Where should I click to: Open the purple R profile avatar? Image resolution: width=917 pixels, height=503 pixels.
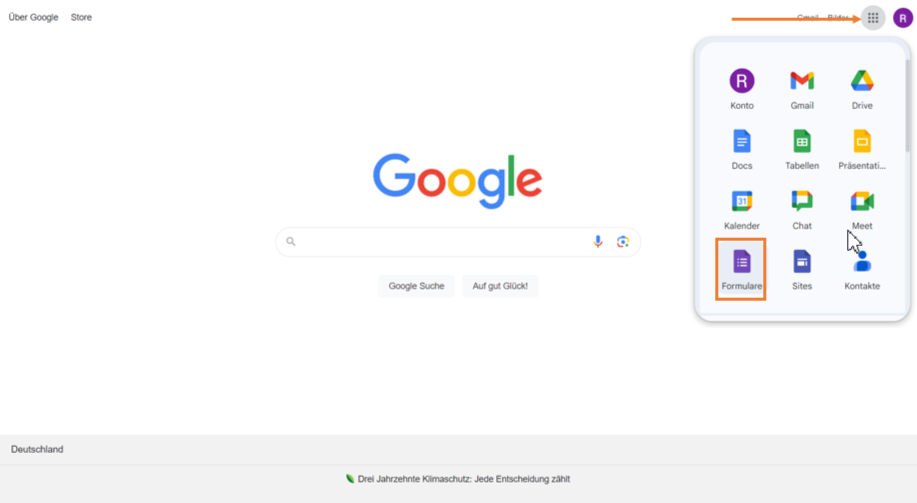903,18
